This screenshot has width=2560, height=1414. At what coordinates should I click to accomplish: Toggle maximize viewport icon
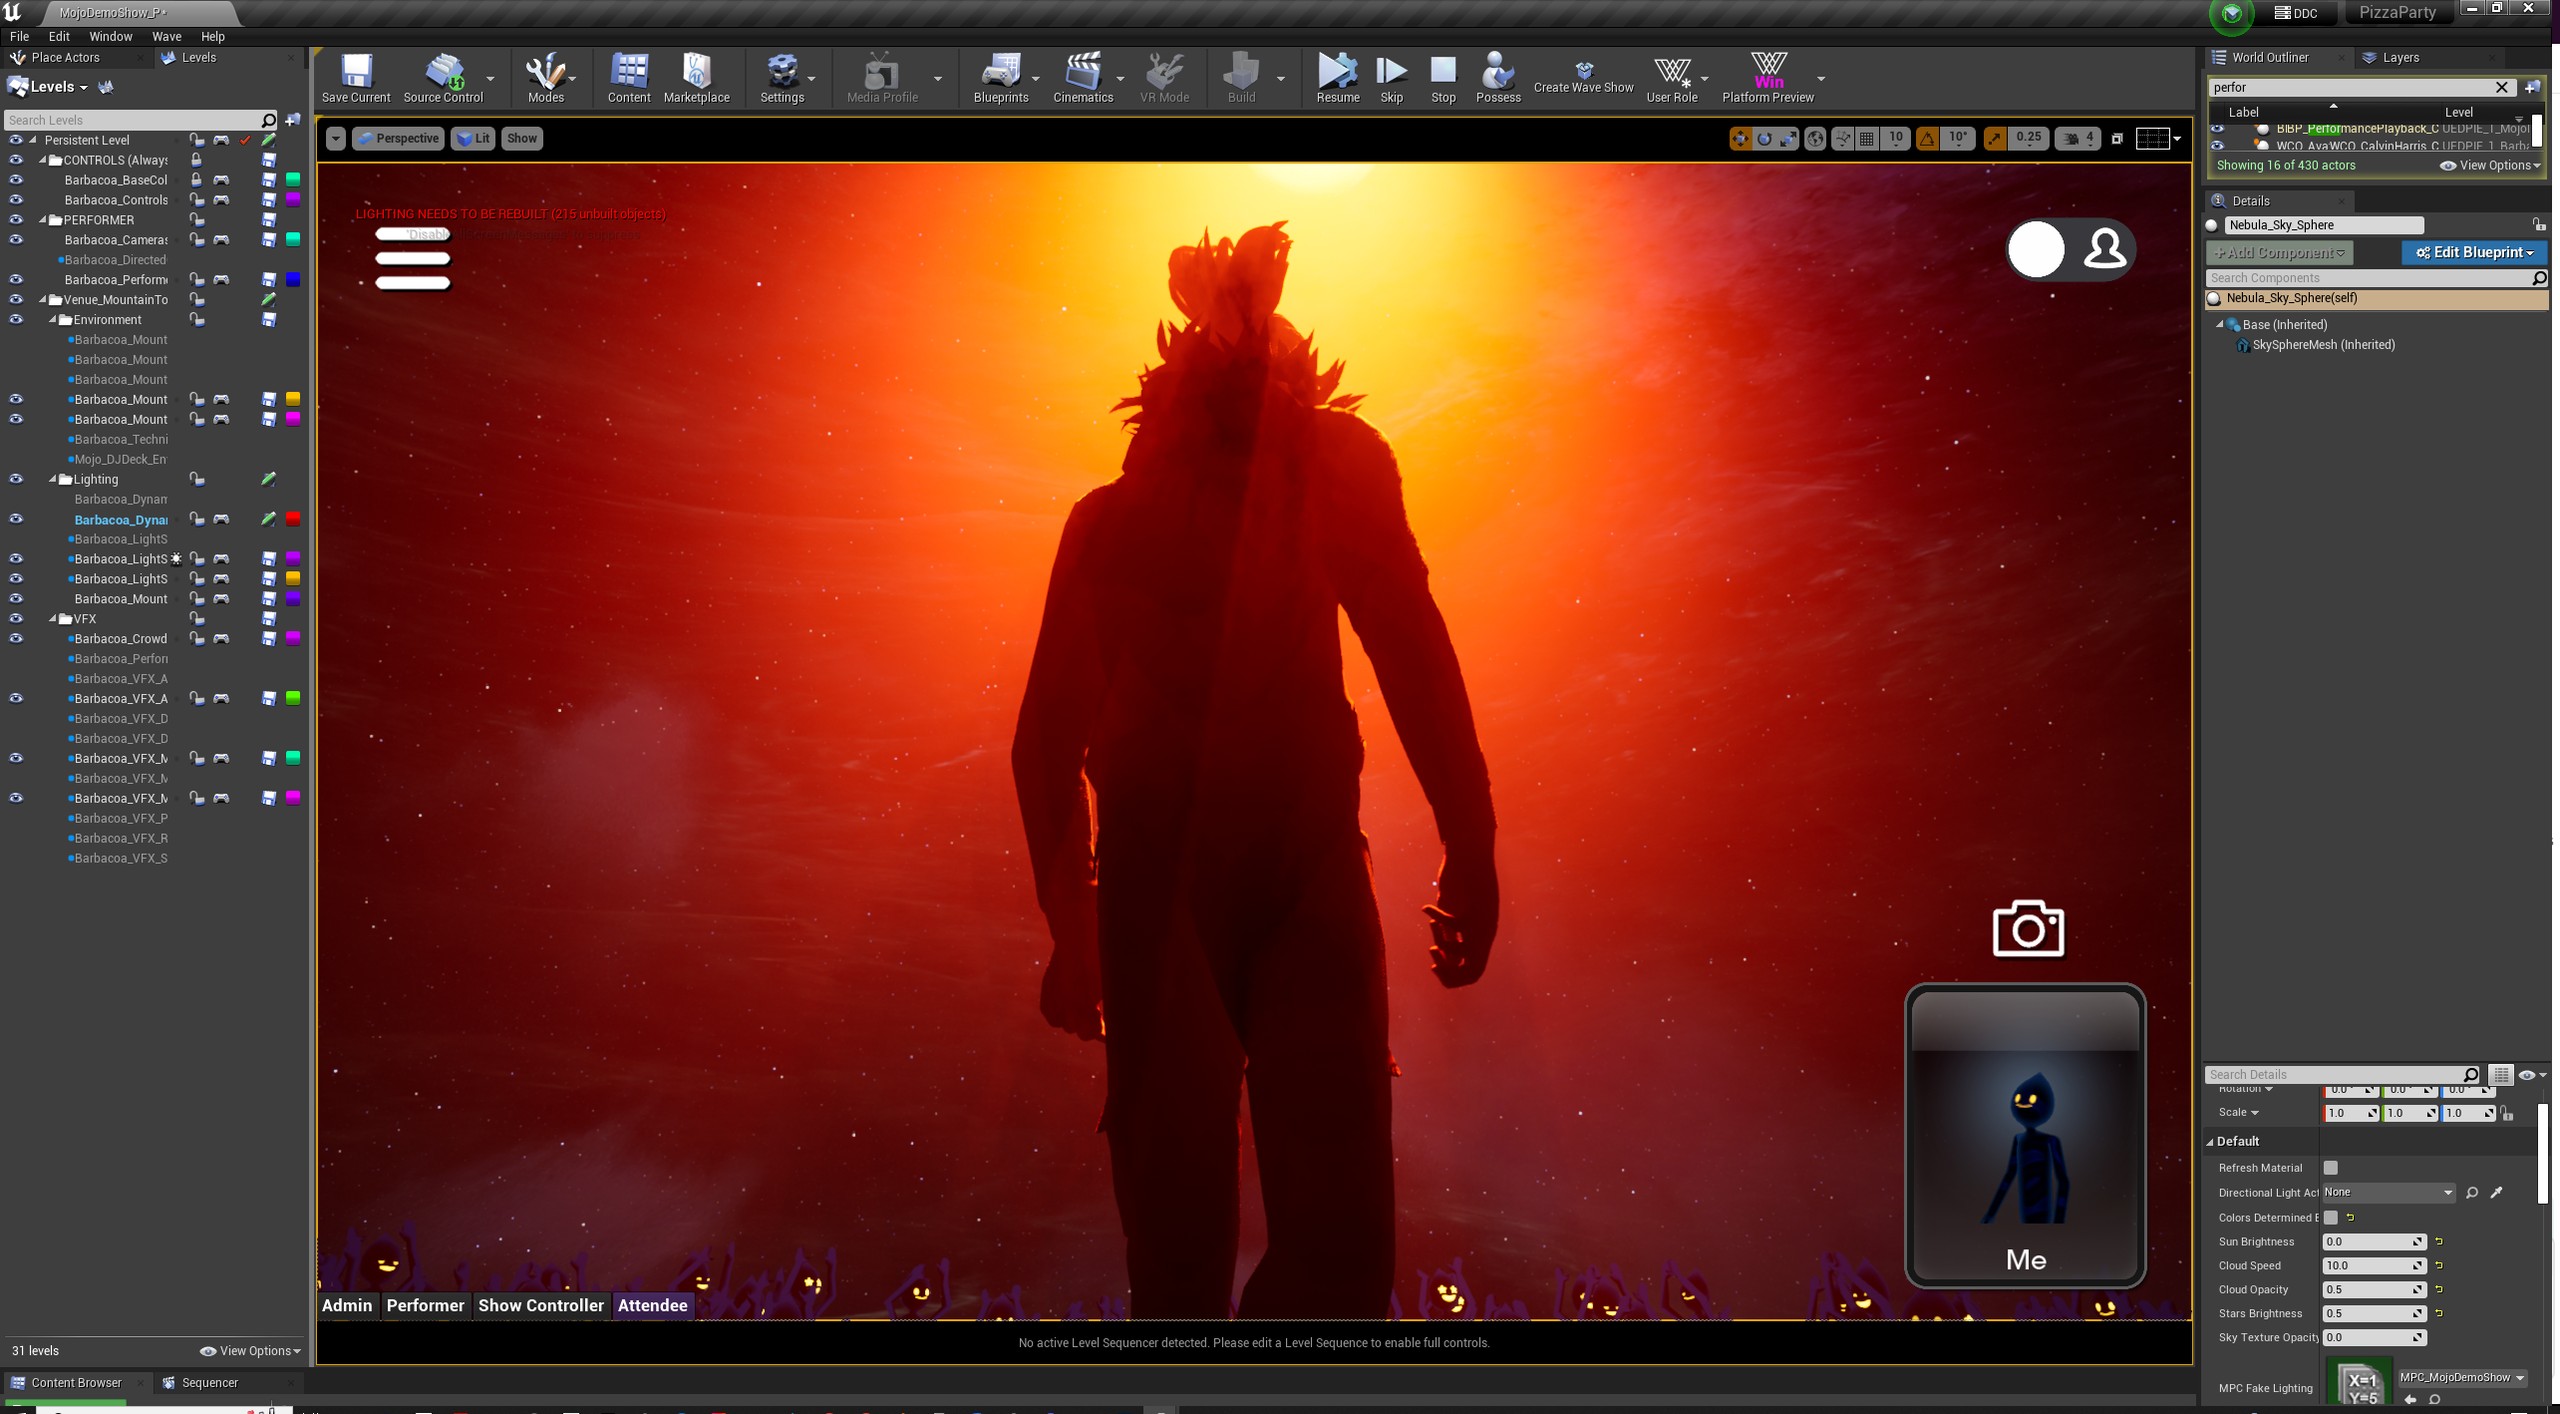tap(2117, 139)
